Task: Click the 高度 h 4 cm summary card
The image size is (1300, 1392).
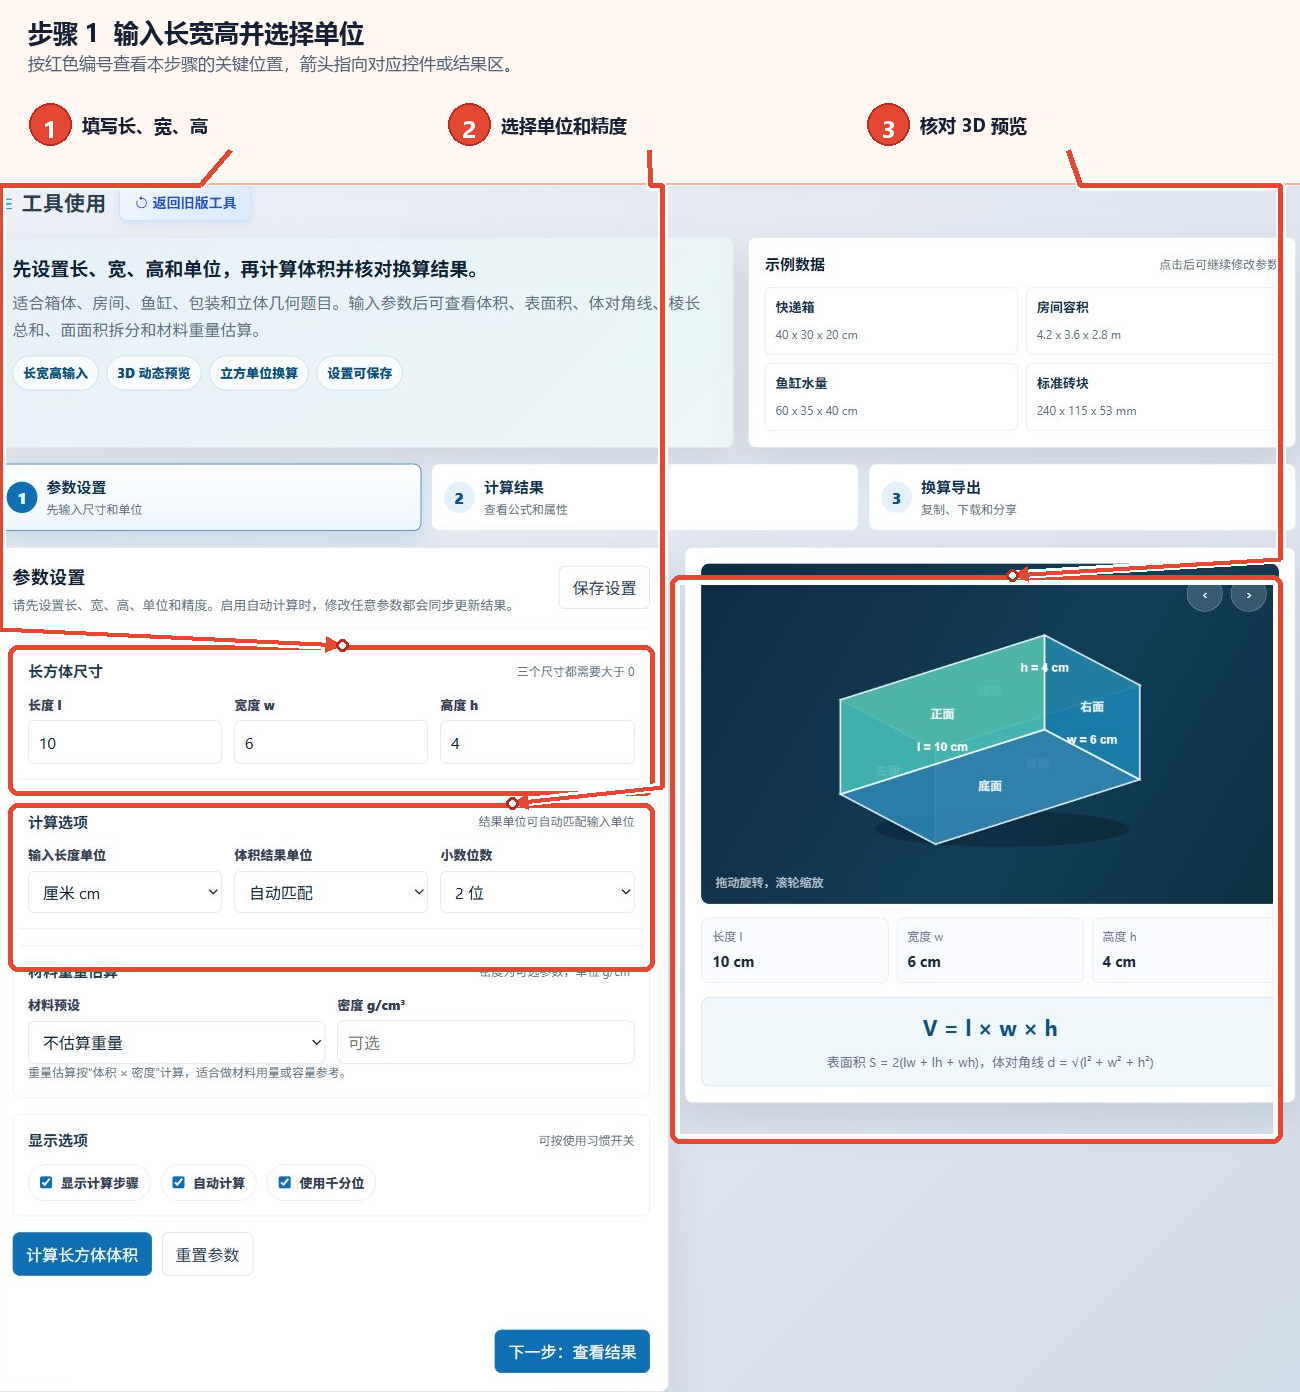Action: (x=1184, y=950)
